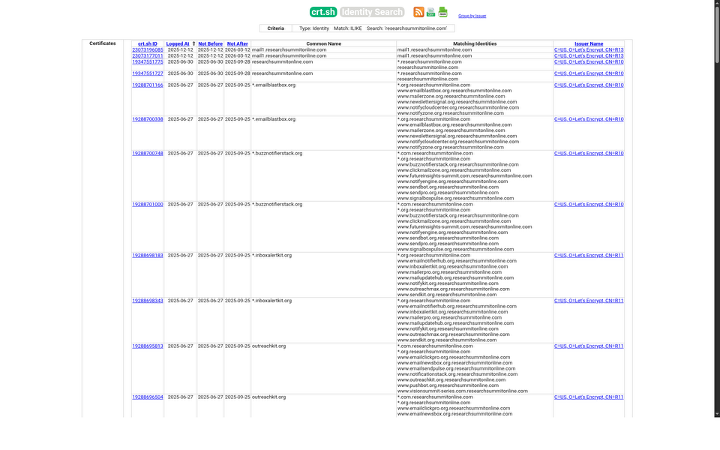This screenshot has width=720, height=450.
Task: Open the orange RSS feed icon
Action: pyautogui.click(x=418, y=12)
